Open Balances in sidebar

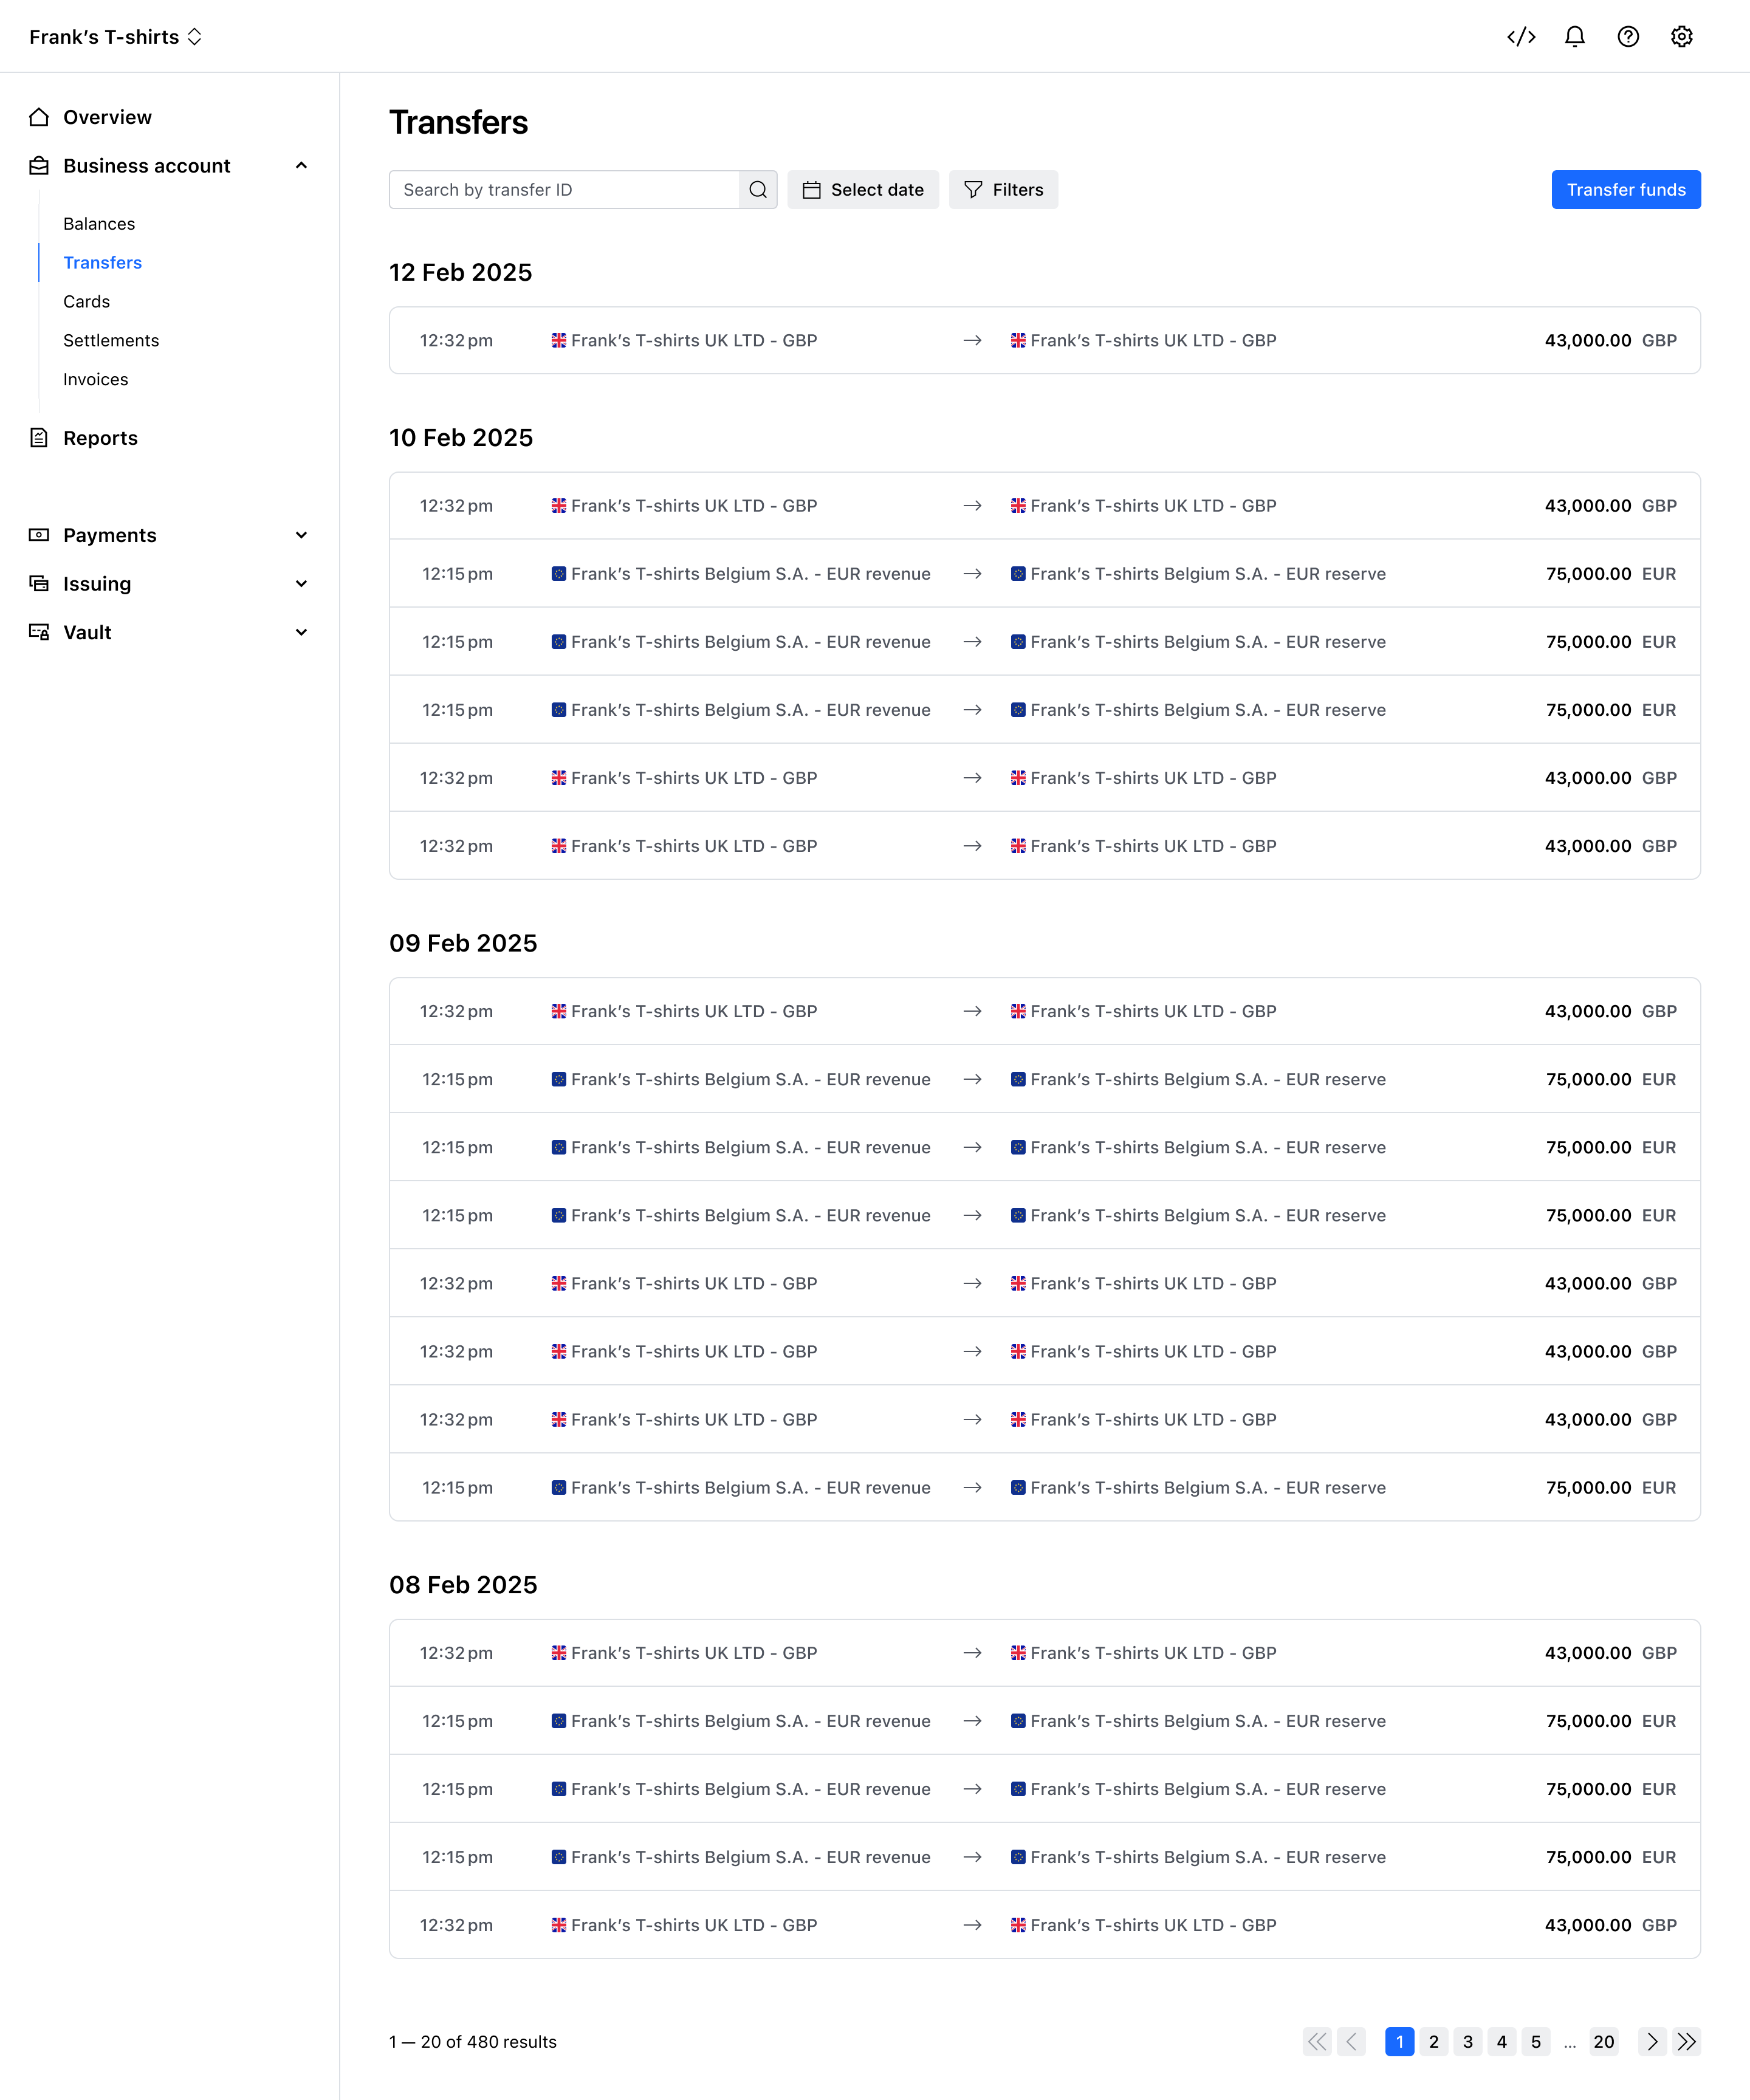click(99, 224)
